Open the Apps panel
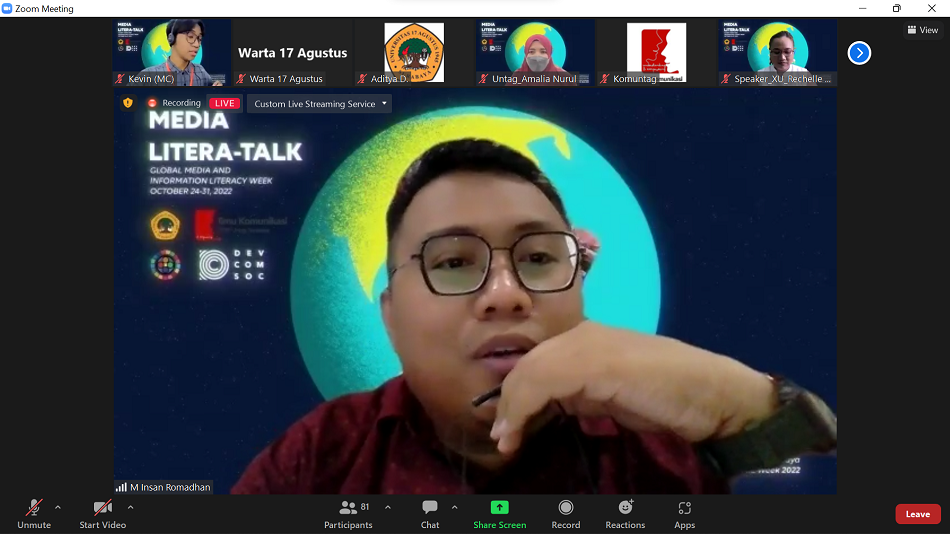950x534 pixels. [x=685, y=514]
